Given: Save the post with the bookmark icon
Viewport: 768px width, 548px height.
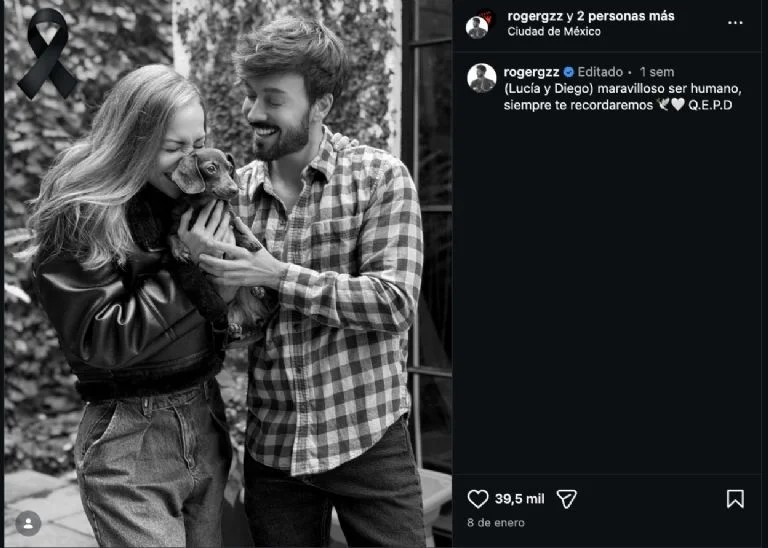Looking at the screenshot, I should 735,498.
